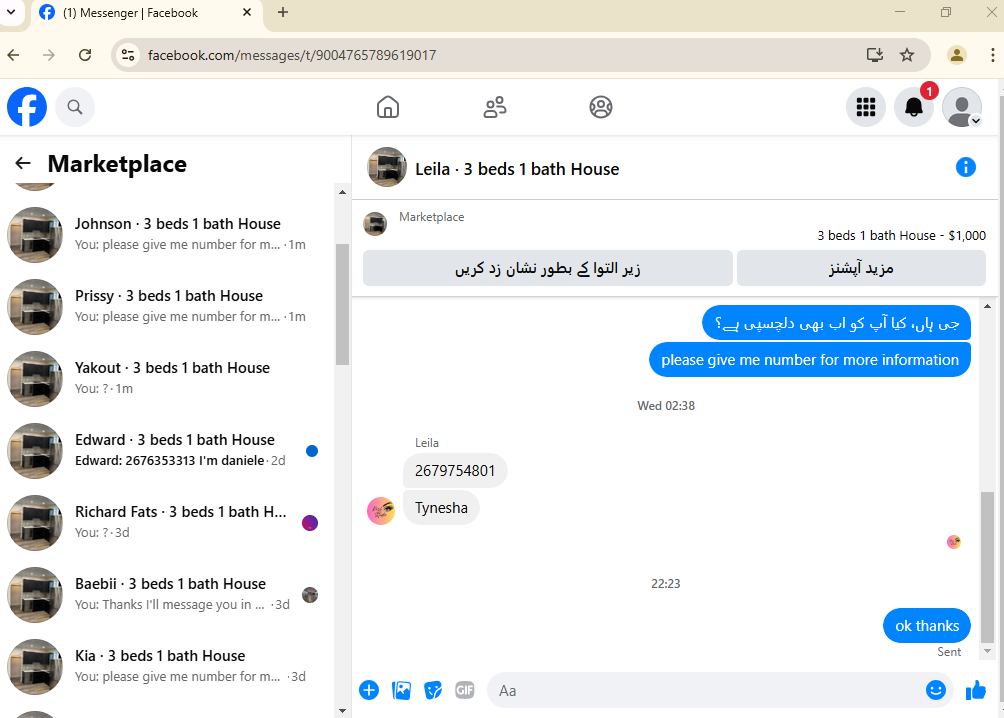The height and width of the screenshot is (718, 1004).
Task: Click the Leila avatar in chat header
Action: [x=387, y=167]
